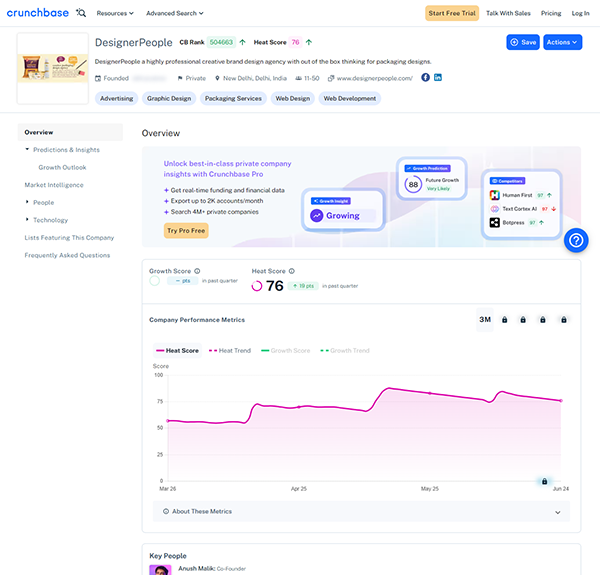The width and height of the screenshot is (600, 575).
Task: Expand the Technology sidebar section
Action: (27, 220)
